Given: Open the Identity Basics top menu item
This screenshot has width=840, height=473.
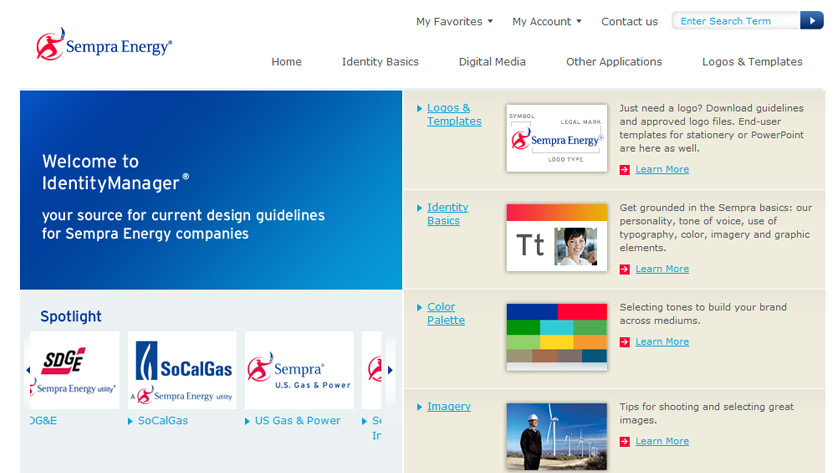Looking at the screenshot, I should tap(380, 62).
